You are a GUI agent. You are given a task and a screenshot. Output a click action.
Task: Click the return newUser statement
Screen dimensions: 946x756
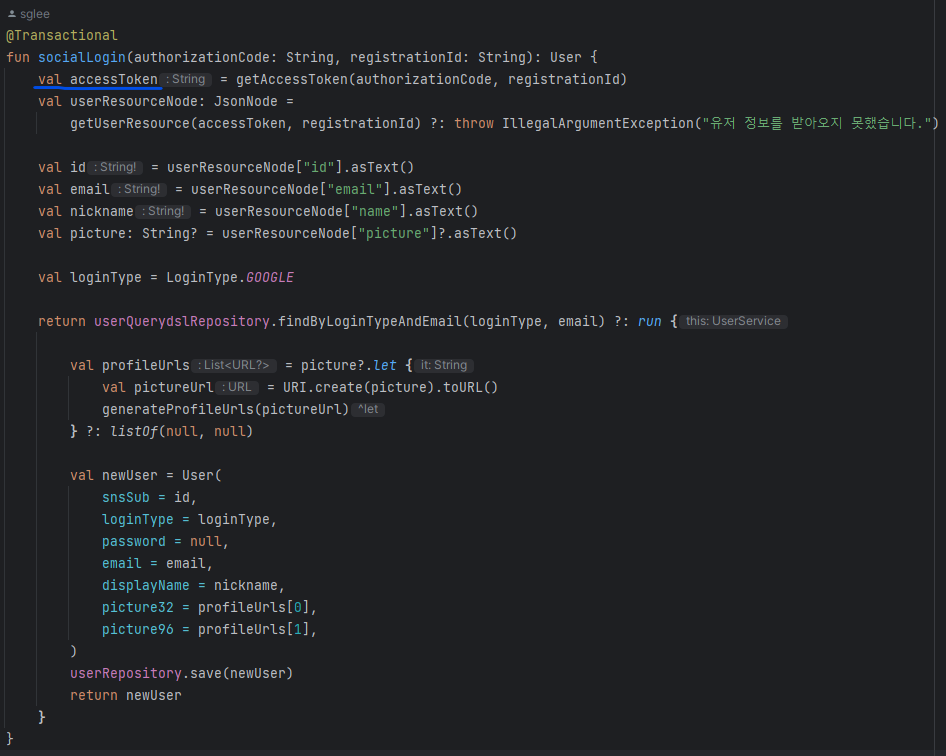pos(125,695)
